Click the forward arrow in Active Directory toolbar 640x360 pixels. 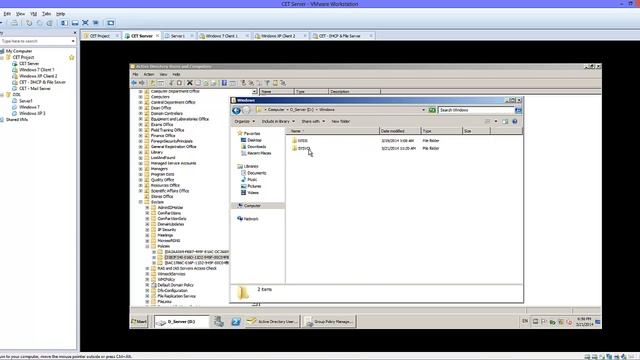pyautogui.click(x=142, y=83)
